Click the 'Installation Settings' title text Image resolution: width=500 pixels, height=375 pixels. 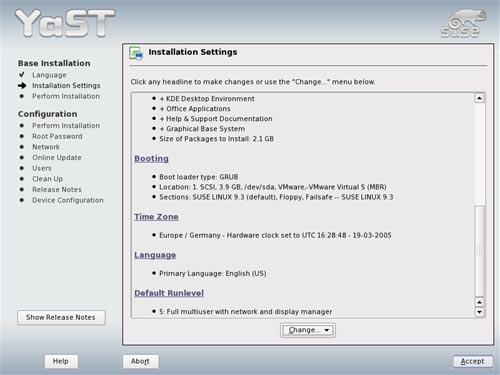(193, 52)
